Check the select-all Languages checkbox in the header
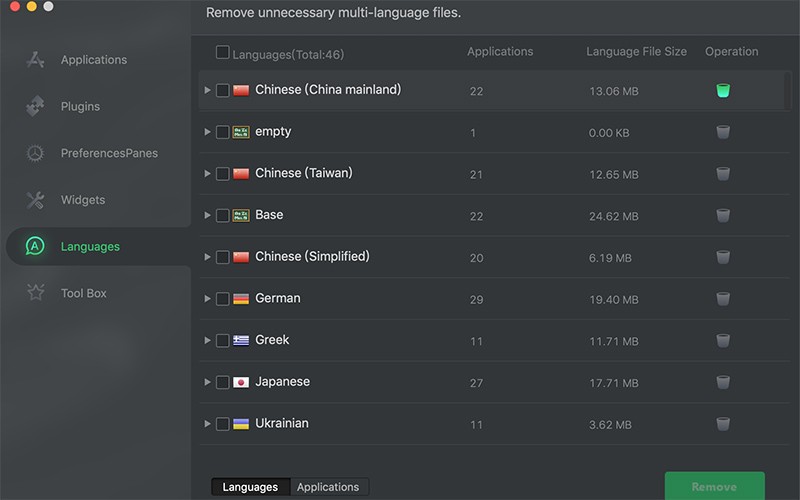Screen dimensions: 800x500 (x=223, y=53)
